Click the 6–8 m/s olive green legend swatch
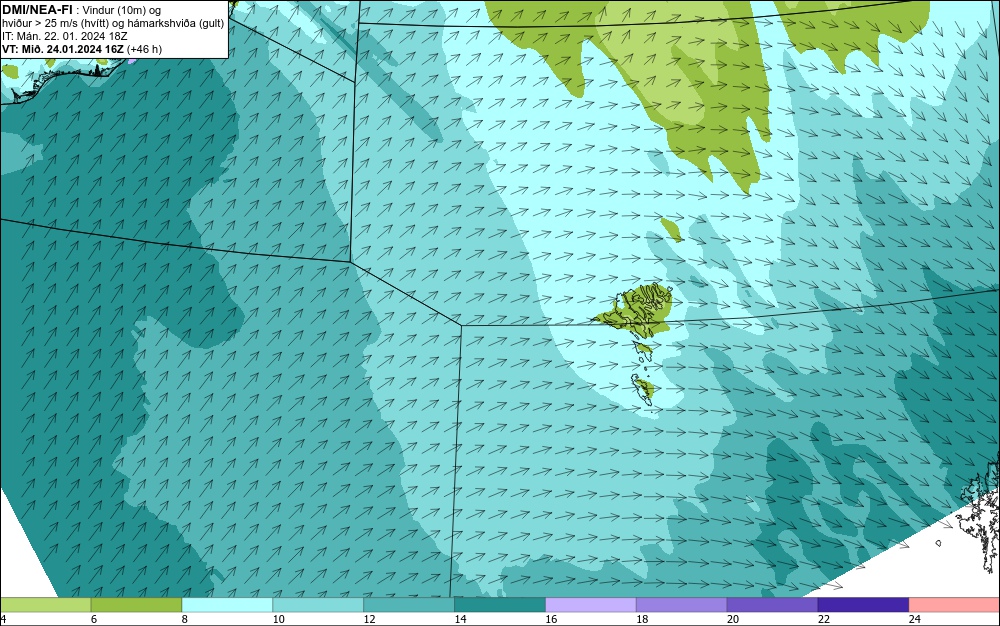The image size is (1000, 626). tap(136, 605)
